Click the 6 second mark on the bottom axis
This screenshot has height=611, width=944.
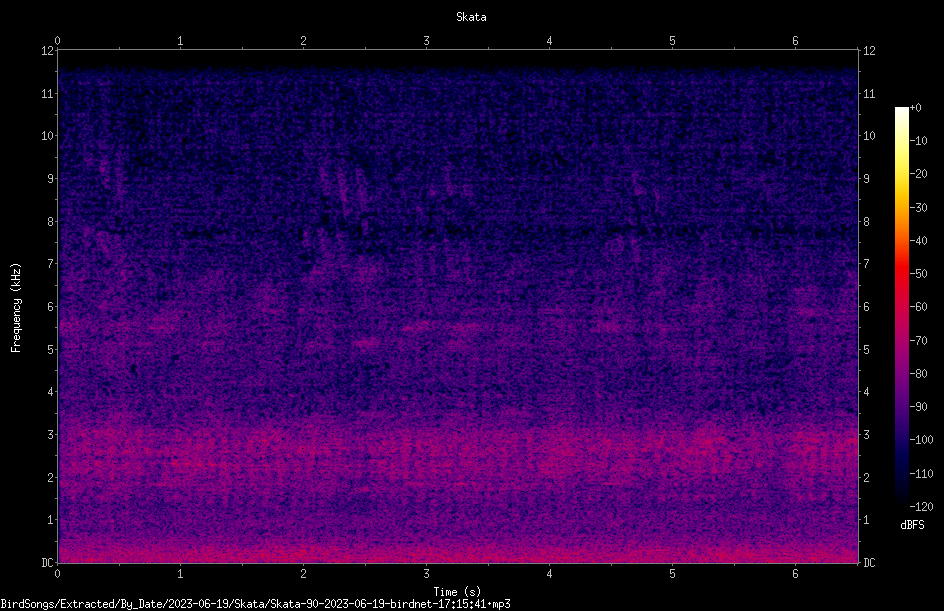795,574
